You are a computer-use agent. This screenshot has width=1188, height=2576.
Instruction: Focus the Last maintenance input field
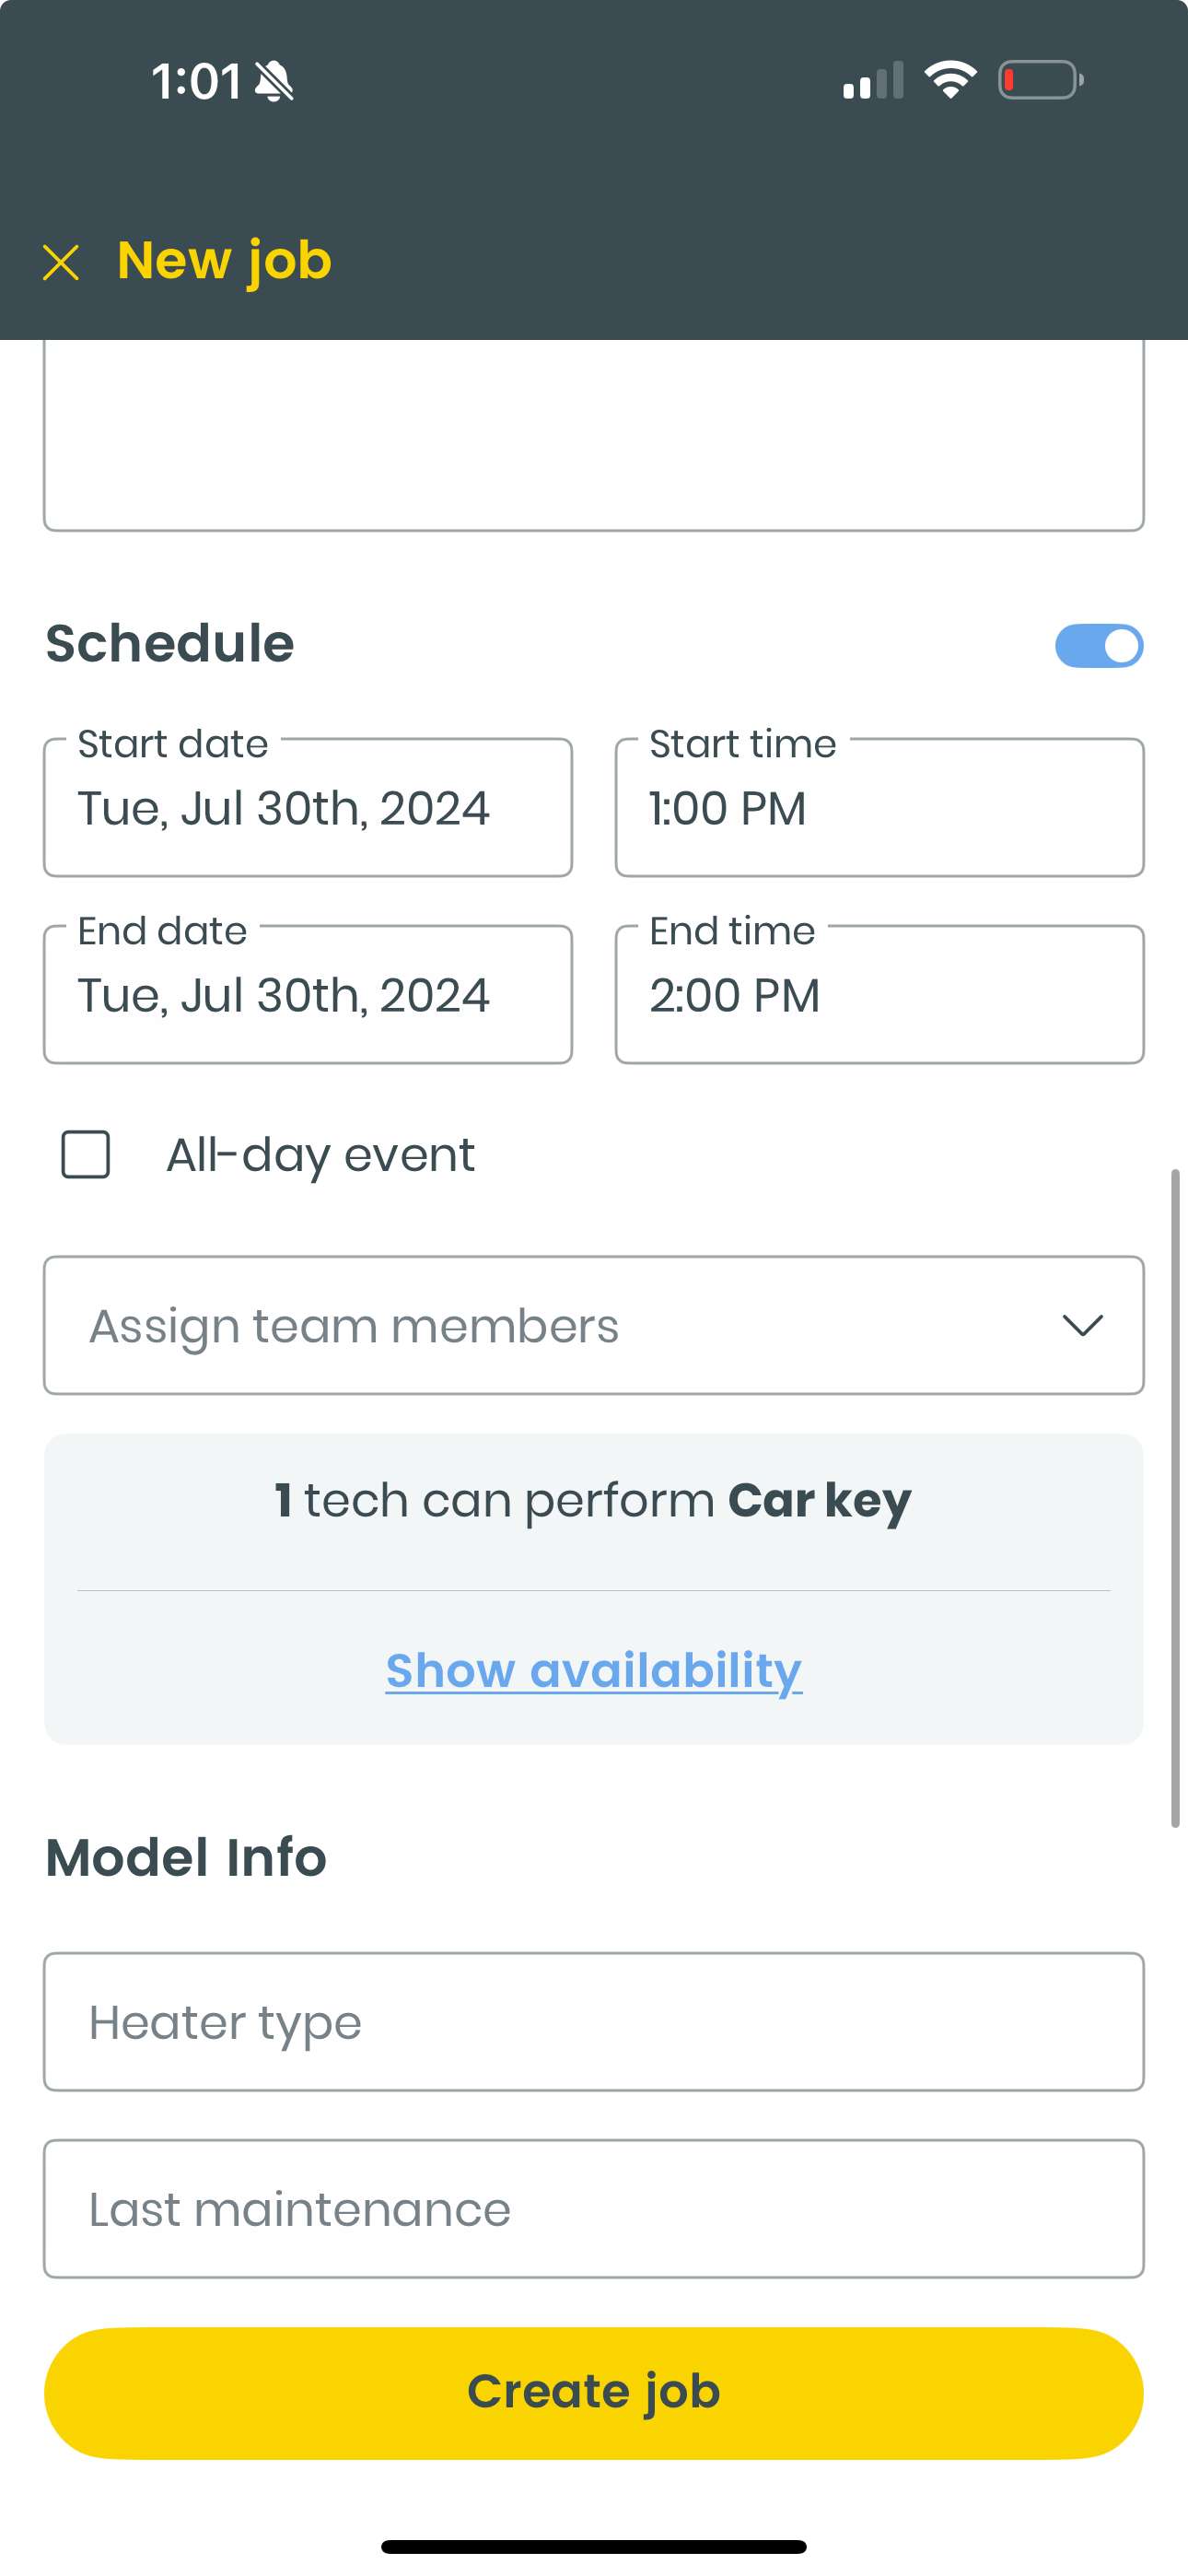[594, 2209]
